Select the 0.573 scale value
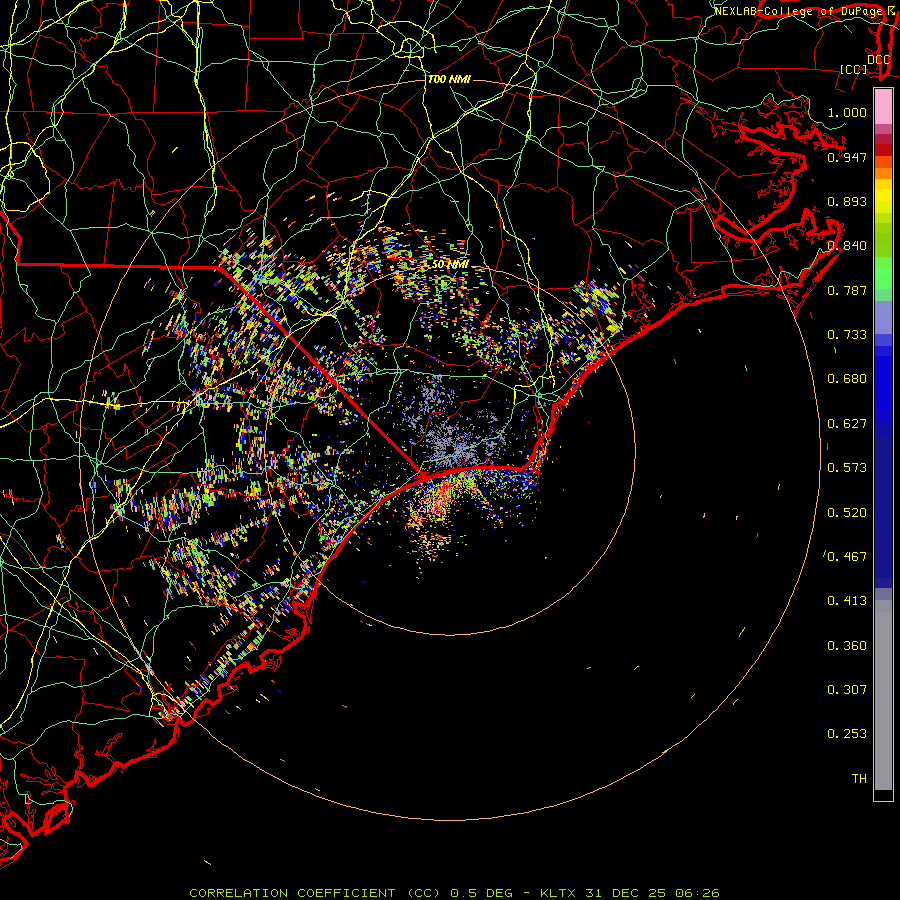 (x=847, y=468)
